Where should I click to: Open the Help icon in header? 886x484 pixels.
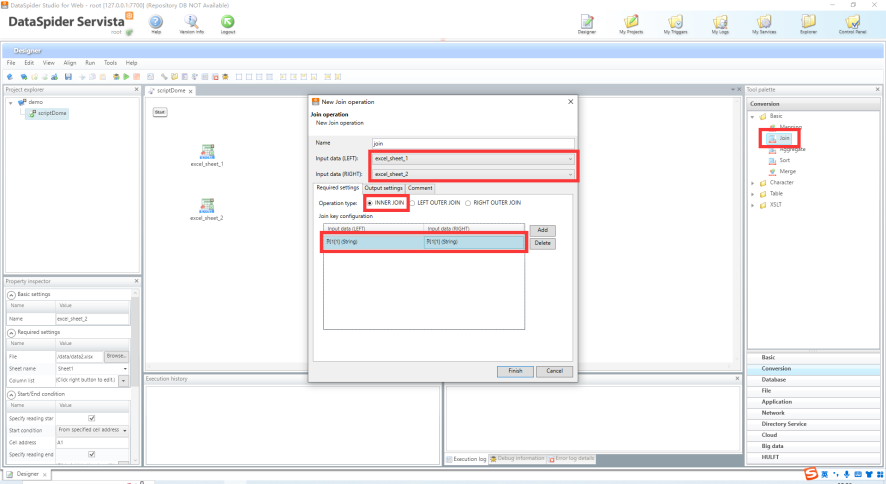pos(156,22)
